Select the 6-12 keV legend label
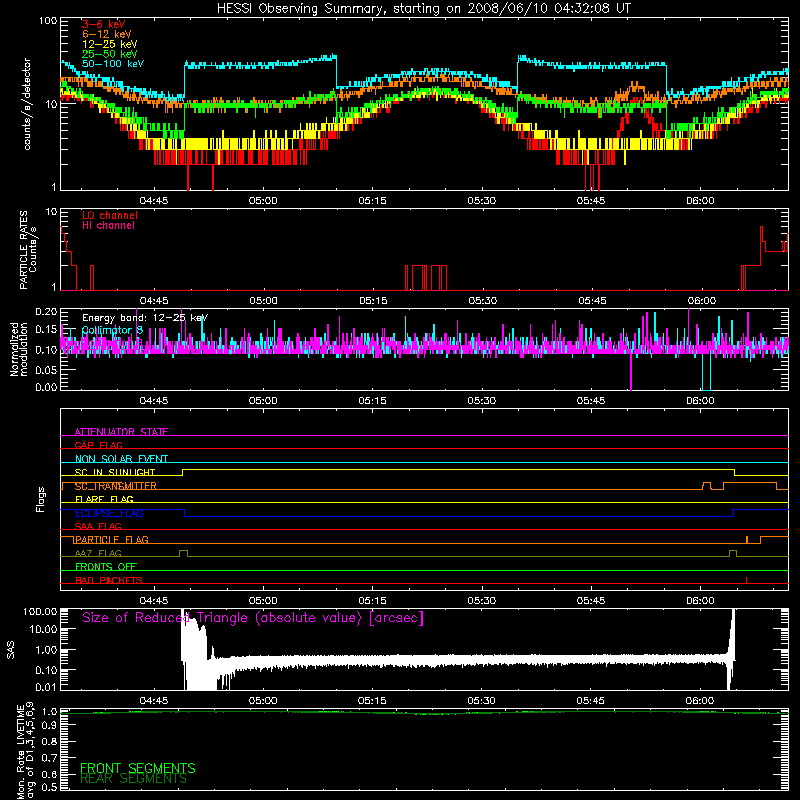Viewport: 800px width, 800px height. tap(107, 34)
